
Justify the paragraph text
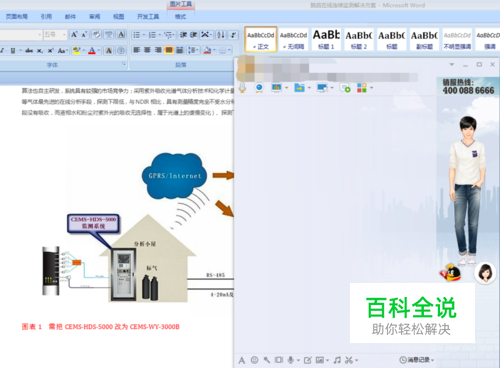[169, 50]
